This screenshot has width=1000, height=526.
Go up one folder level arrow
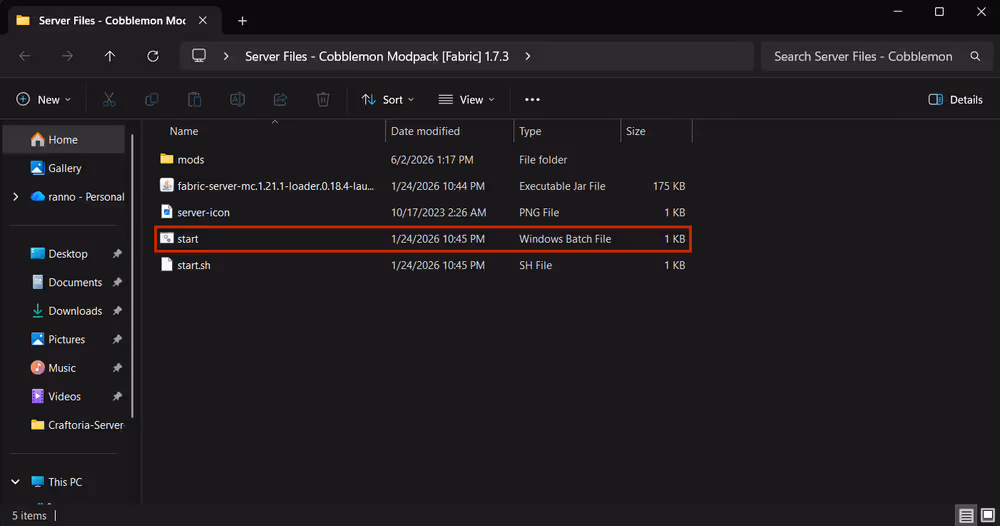[x=110, y=56]
